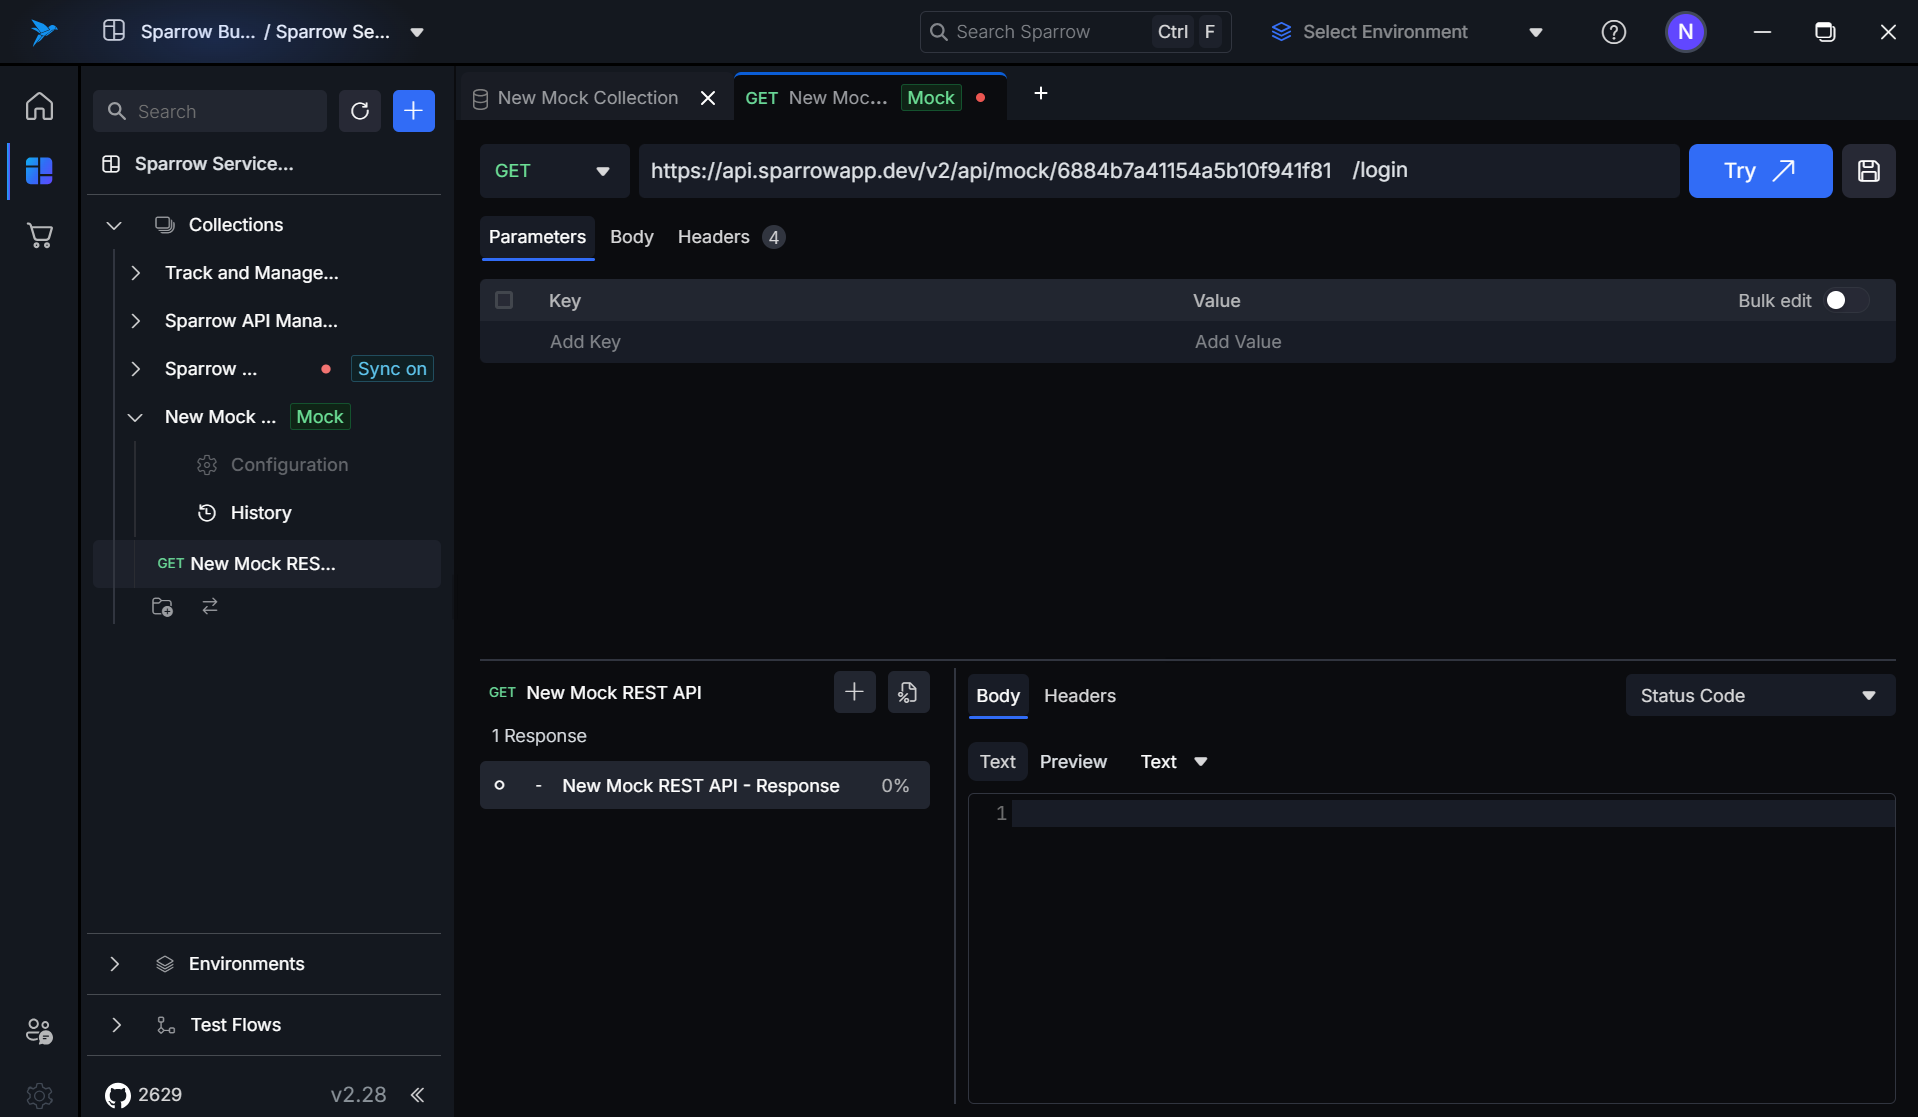Refresh the collections list
The width and height of the screenshot is (1918, 1117).
360,111
